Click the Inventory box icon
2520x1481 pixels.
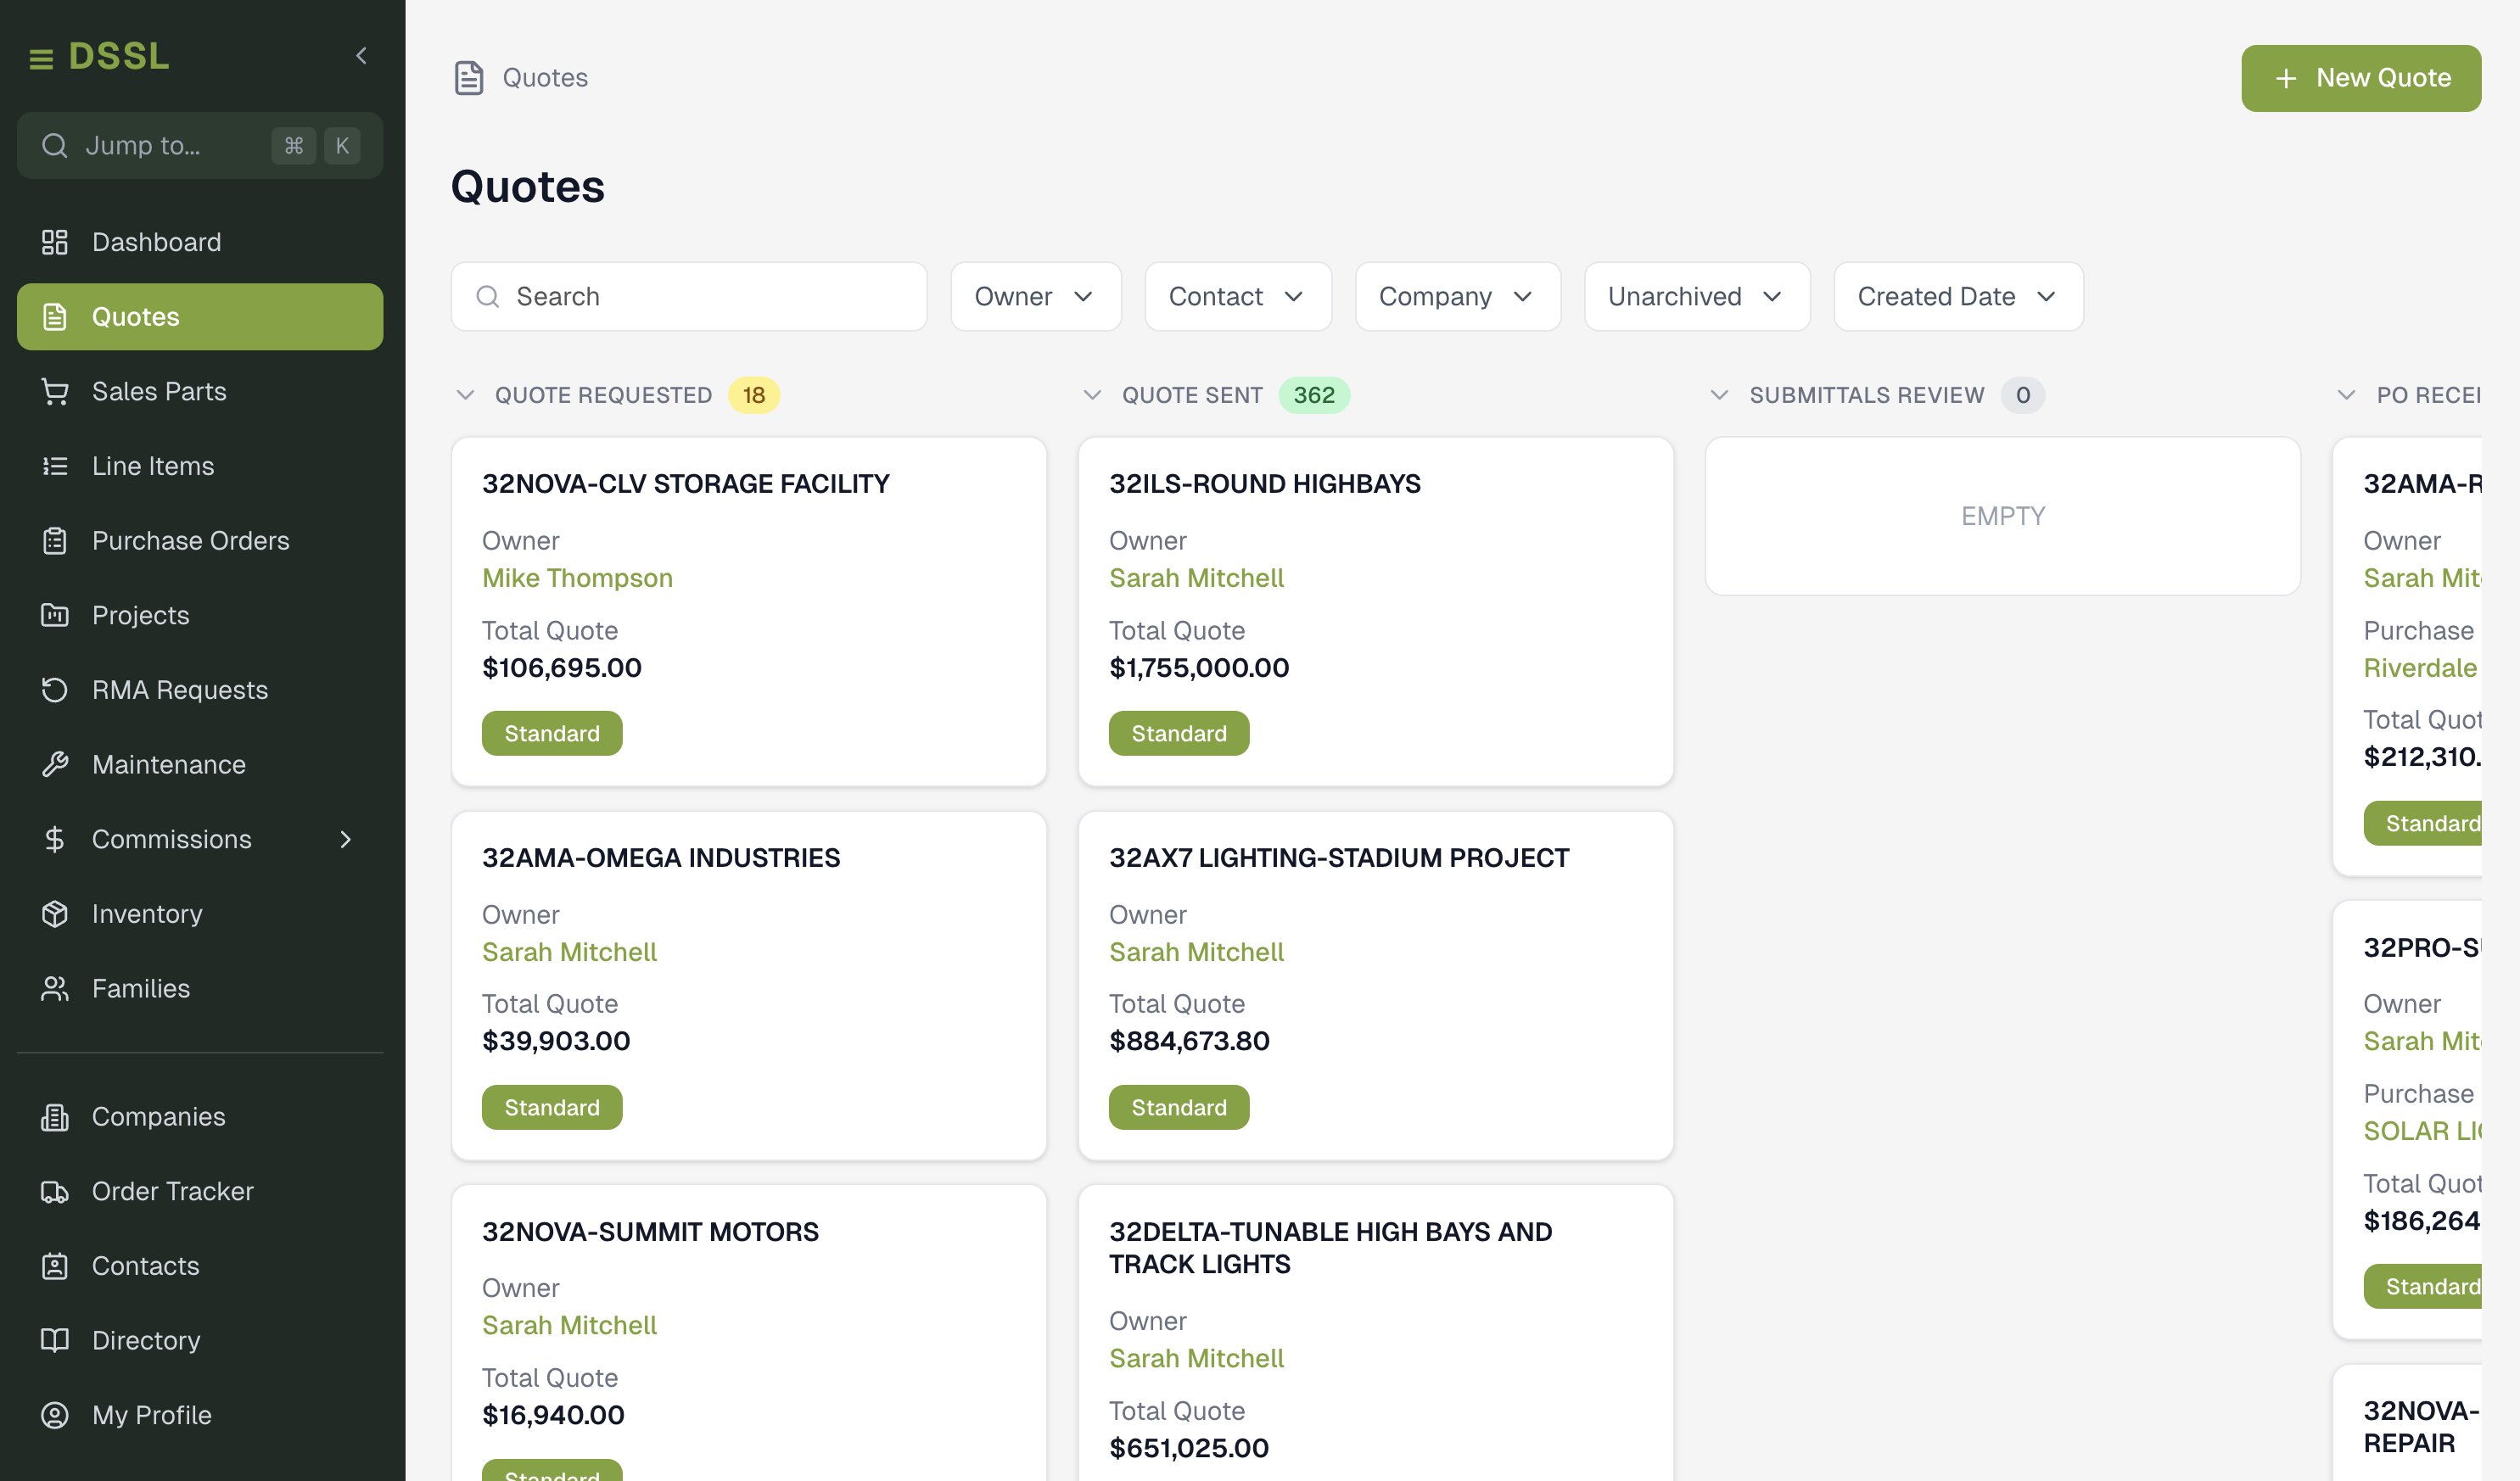(55, 913)
